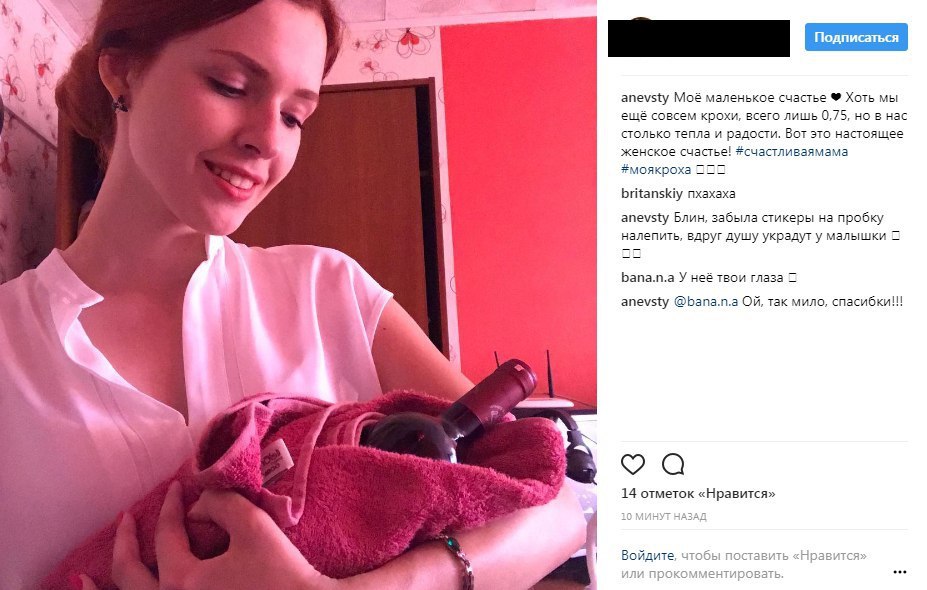Open the anevsty profile from the caption

pos(645,98)
